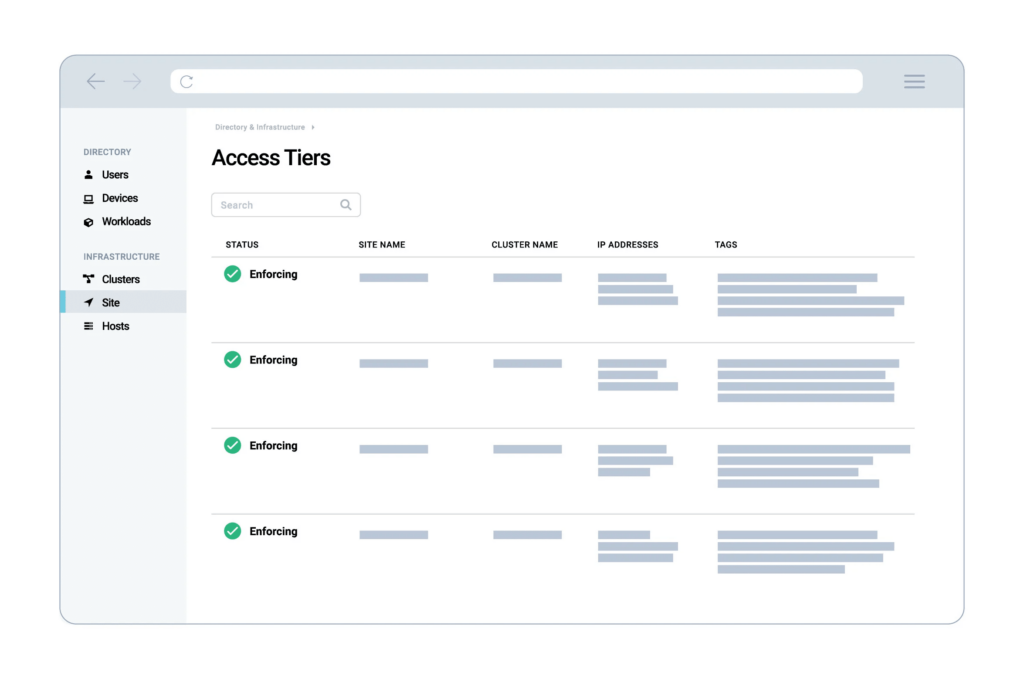This screenshot has width=1024, height=679.
Task: Click Enforcing text in fourth row
Action: [273, 531]
